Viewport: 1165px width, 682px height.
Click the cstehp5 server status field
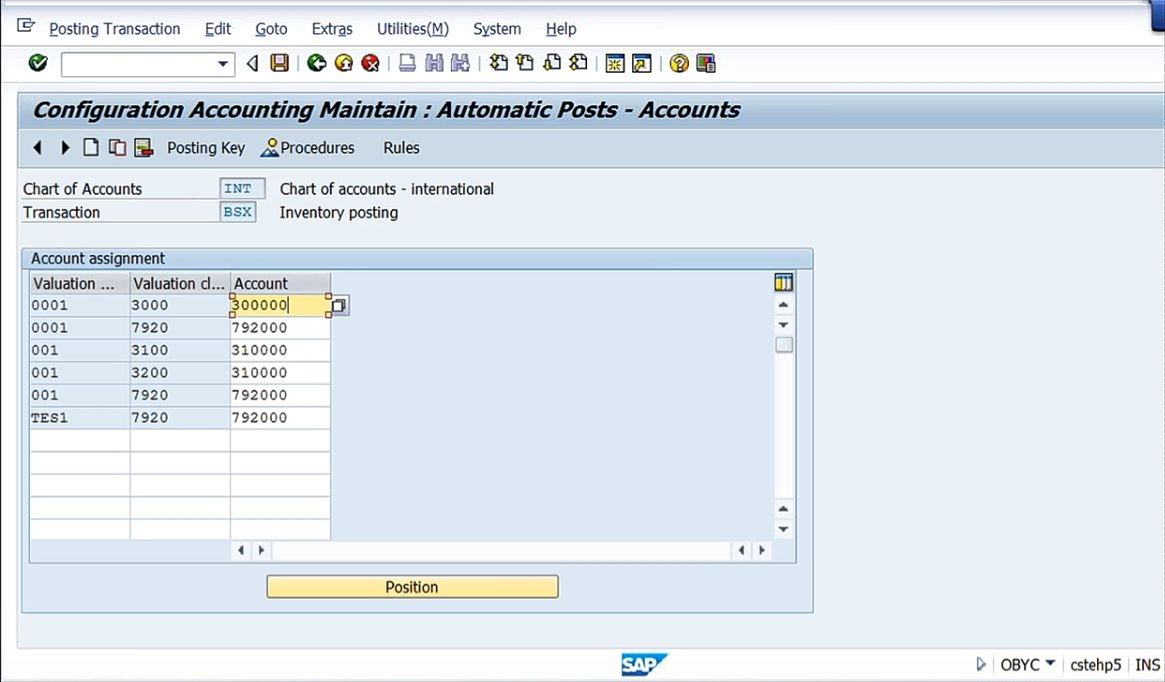[x=1095, y=665]
